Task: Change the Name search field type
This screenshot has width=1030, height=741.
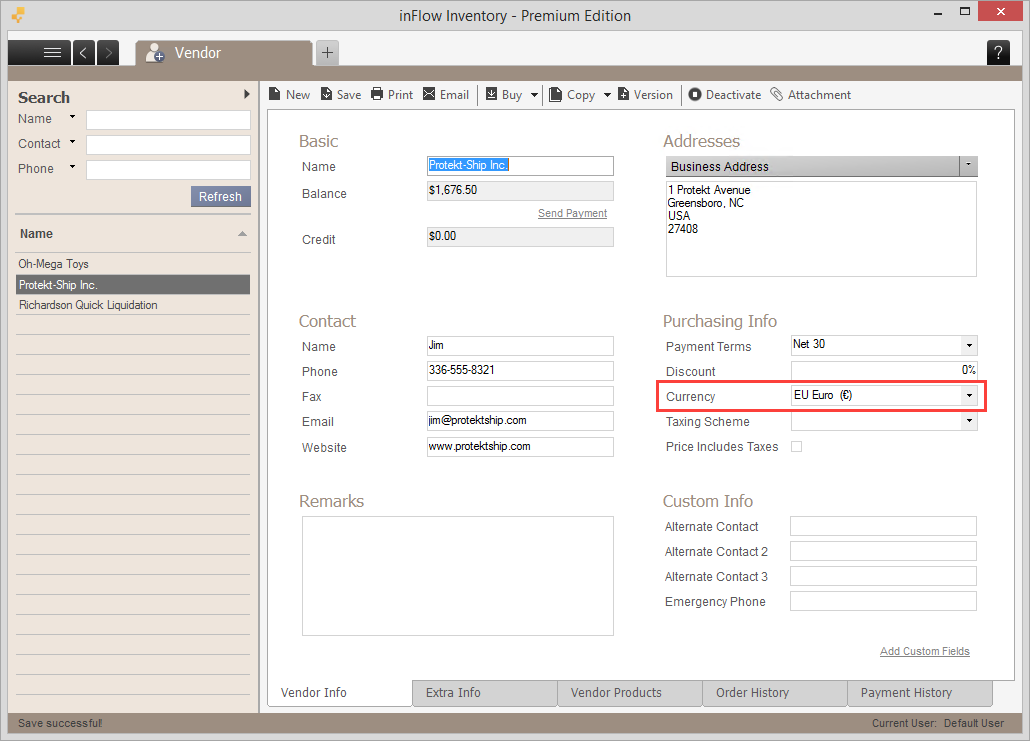Action: [72, 117]
